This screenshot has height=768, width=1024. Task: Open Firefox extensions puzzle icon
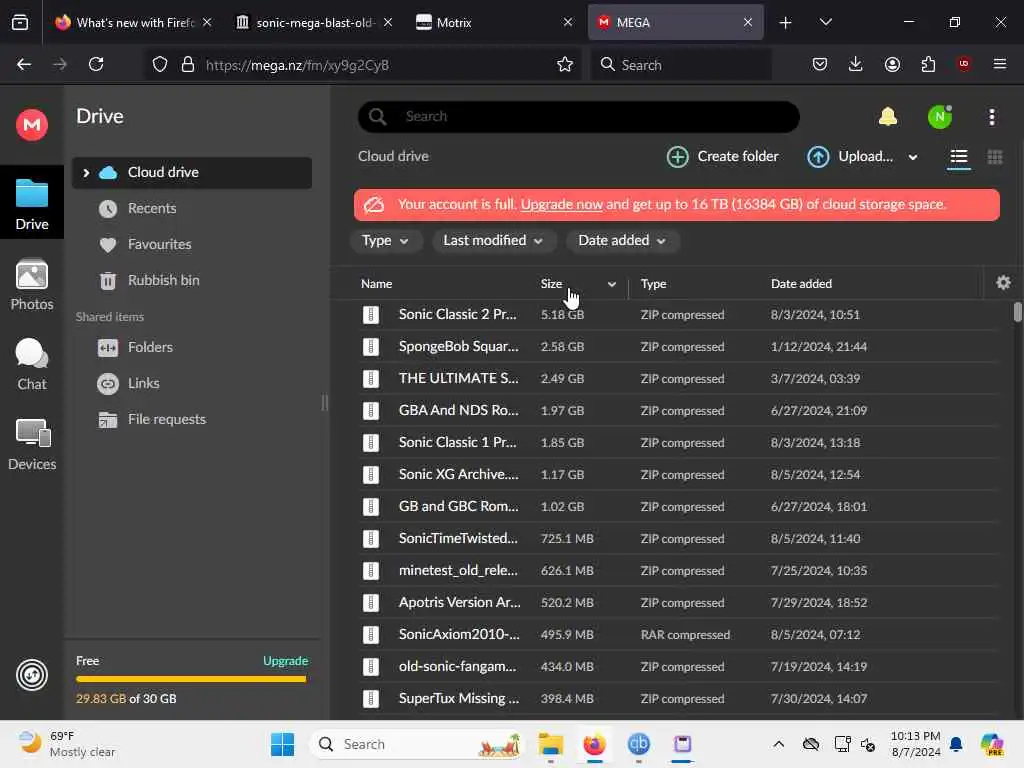928,64
